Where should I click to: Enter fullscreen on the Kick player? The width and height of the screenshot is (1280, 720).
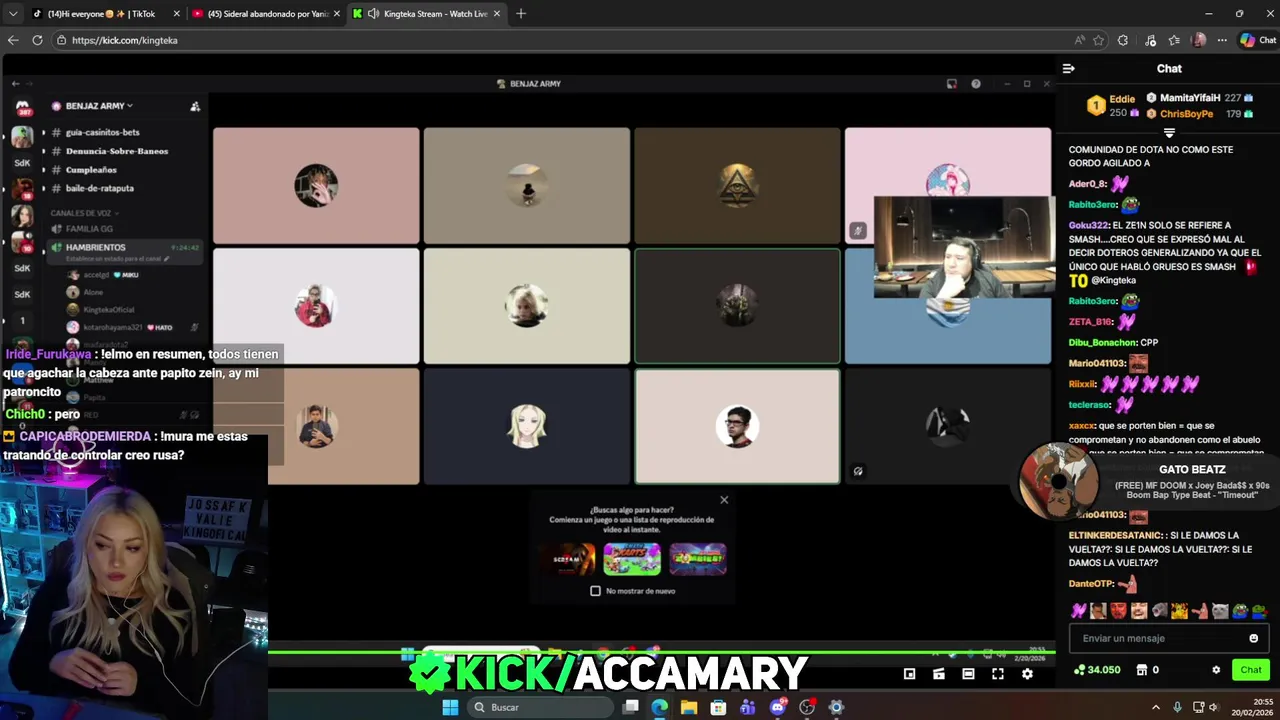click(998, 674)
